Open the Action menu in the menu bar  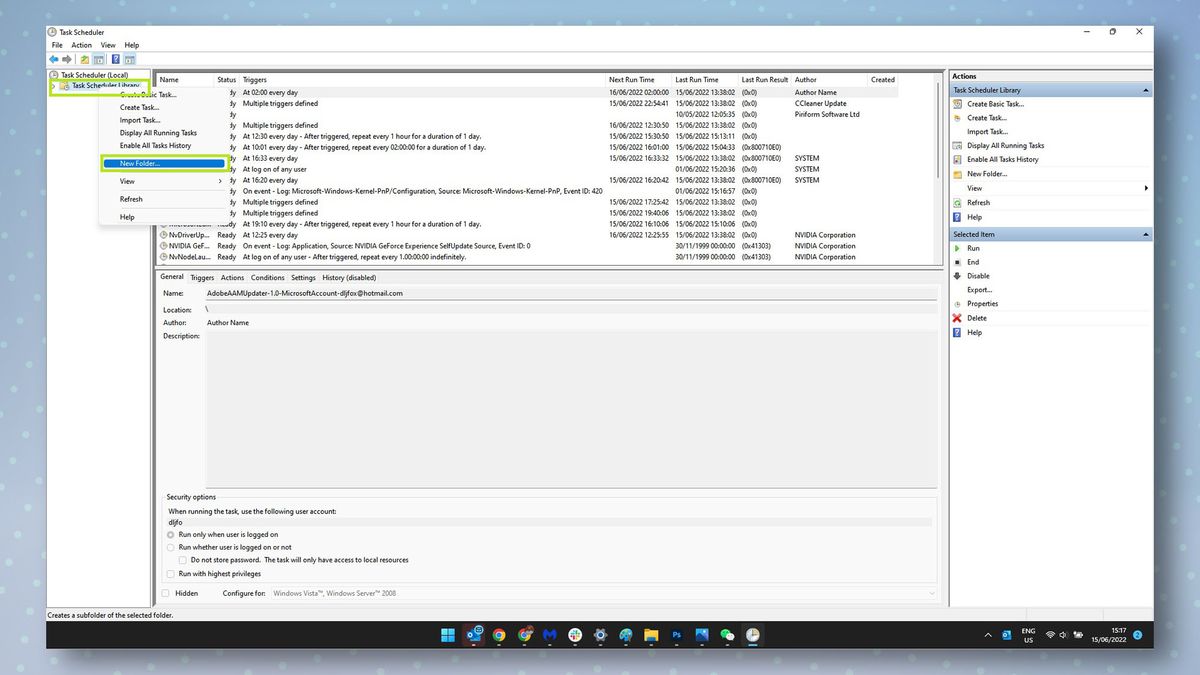[80, 45]
